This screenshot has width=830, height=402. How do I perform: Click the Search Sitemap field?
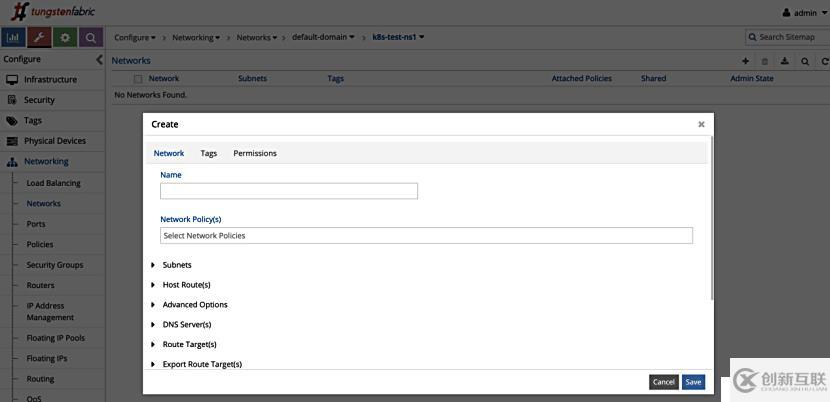[x=787, y=37]
